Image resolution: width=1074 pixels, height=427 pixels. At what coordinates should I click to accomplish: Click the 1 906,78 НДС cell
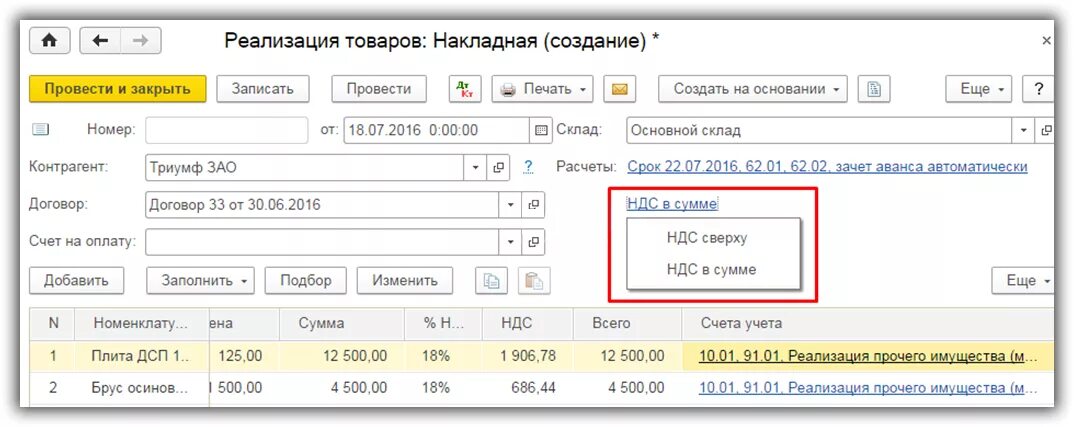(527, 356)
